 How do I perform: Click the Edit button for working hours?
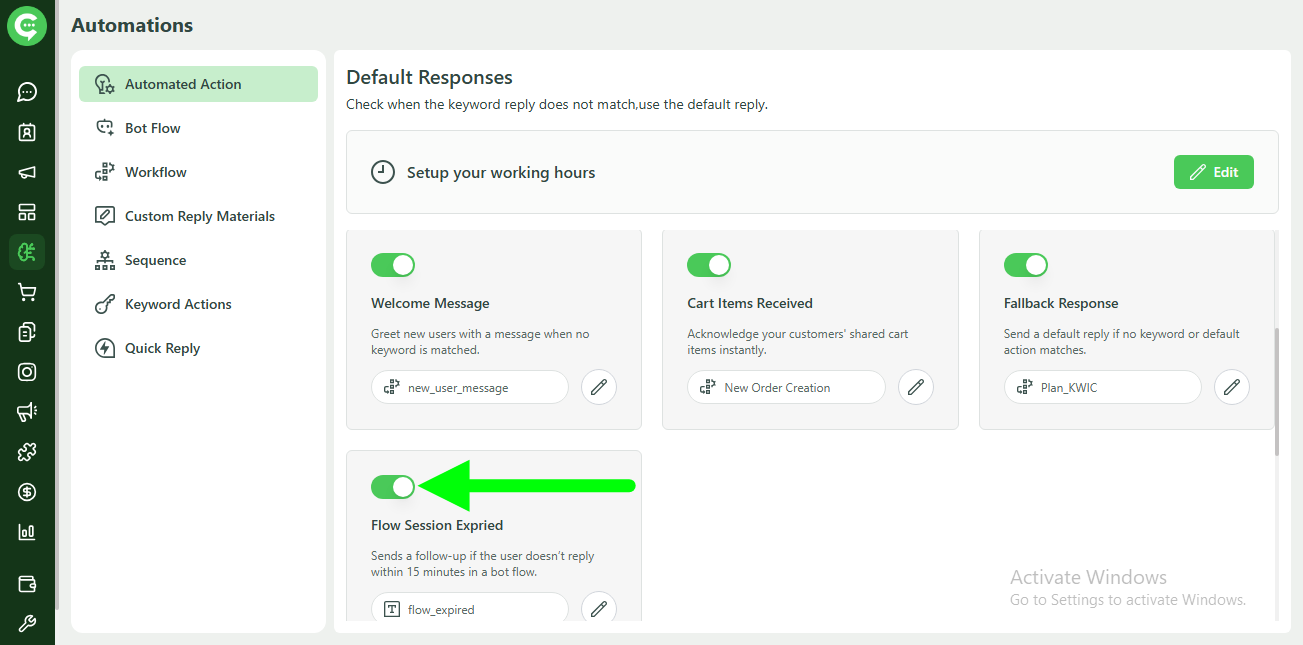[x=1213, y=172]
